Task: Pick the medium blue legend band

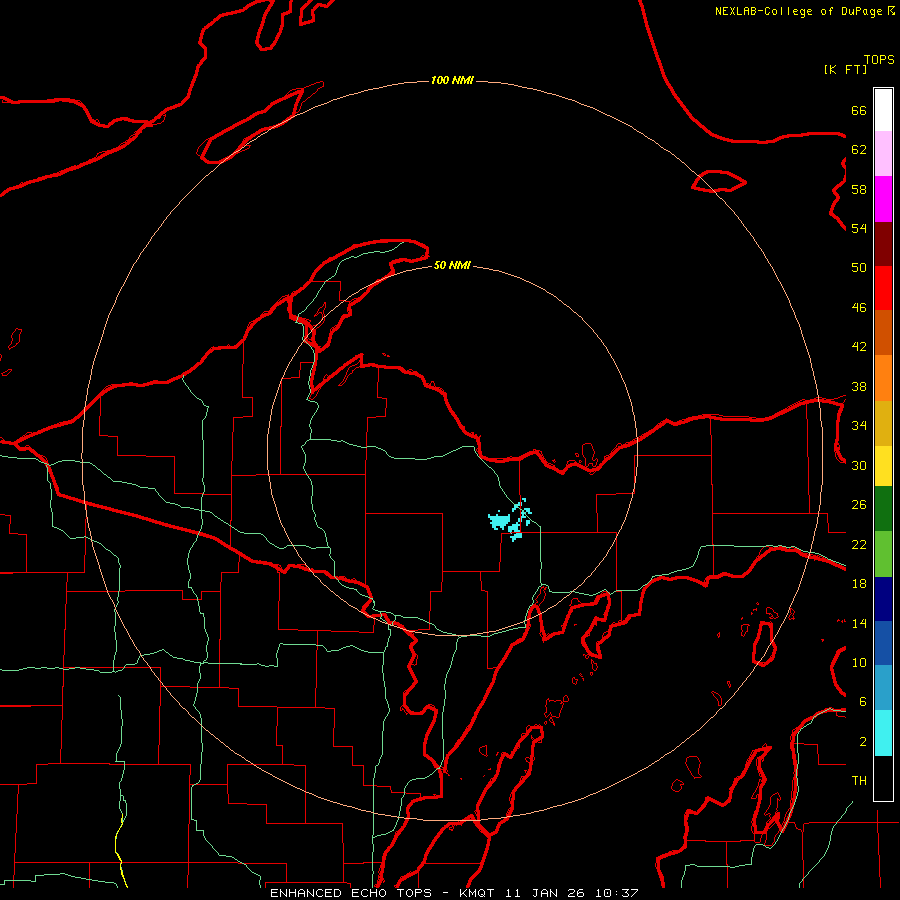Action: pyautogui.click(x=883, y=643)
